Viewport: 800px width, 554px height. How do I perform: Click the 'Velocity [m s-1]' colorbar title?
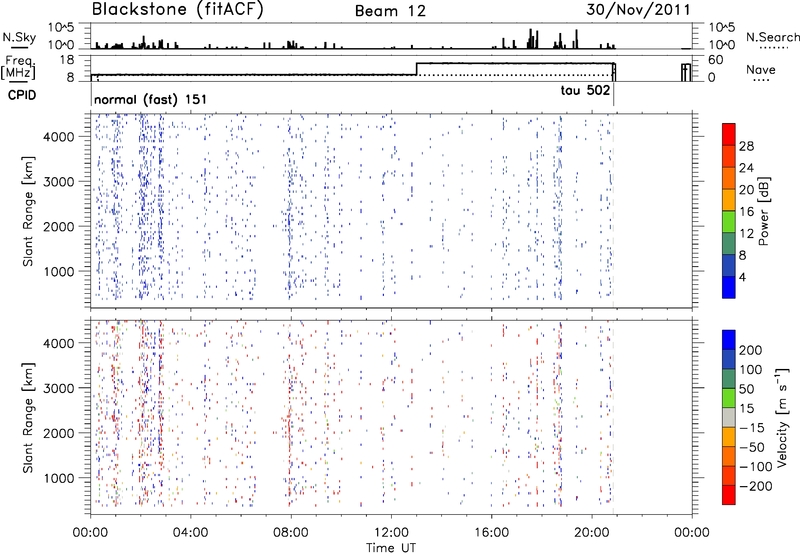tap(782, 417)
